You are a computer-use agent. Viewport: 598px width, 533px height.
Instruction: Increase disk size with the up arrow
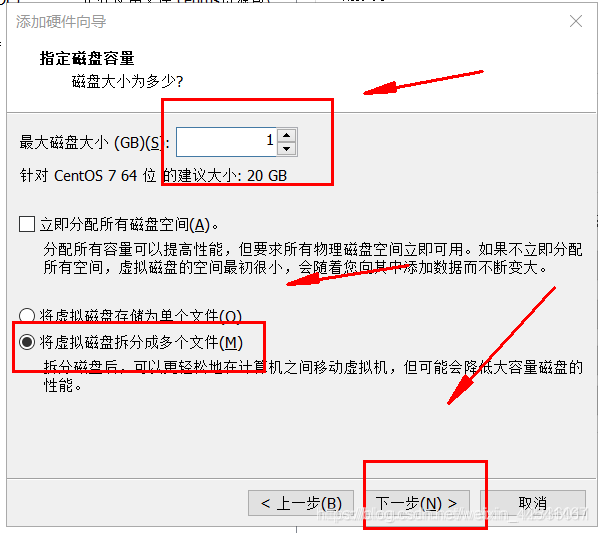(287, 135)
